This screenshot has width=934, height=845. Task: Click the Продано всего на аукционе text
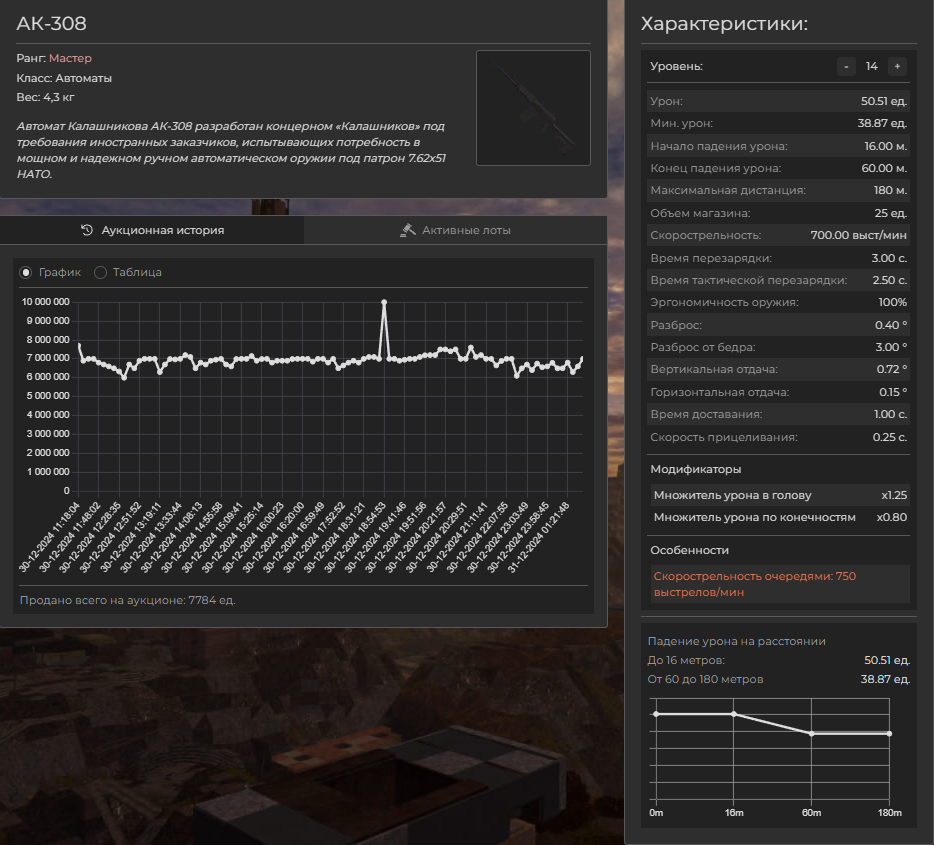127,600
